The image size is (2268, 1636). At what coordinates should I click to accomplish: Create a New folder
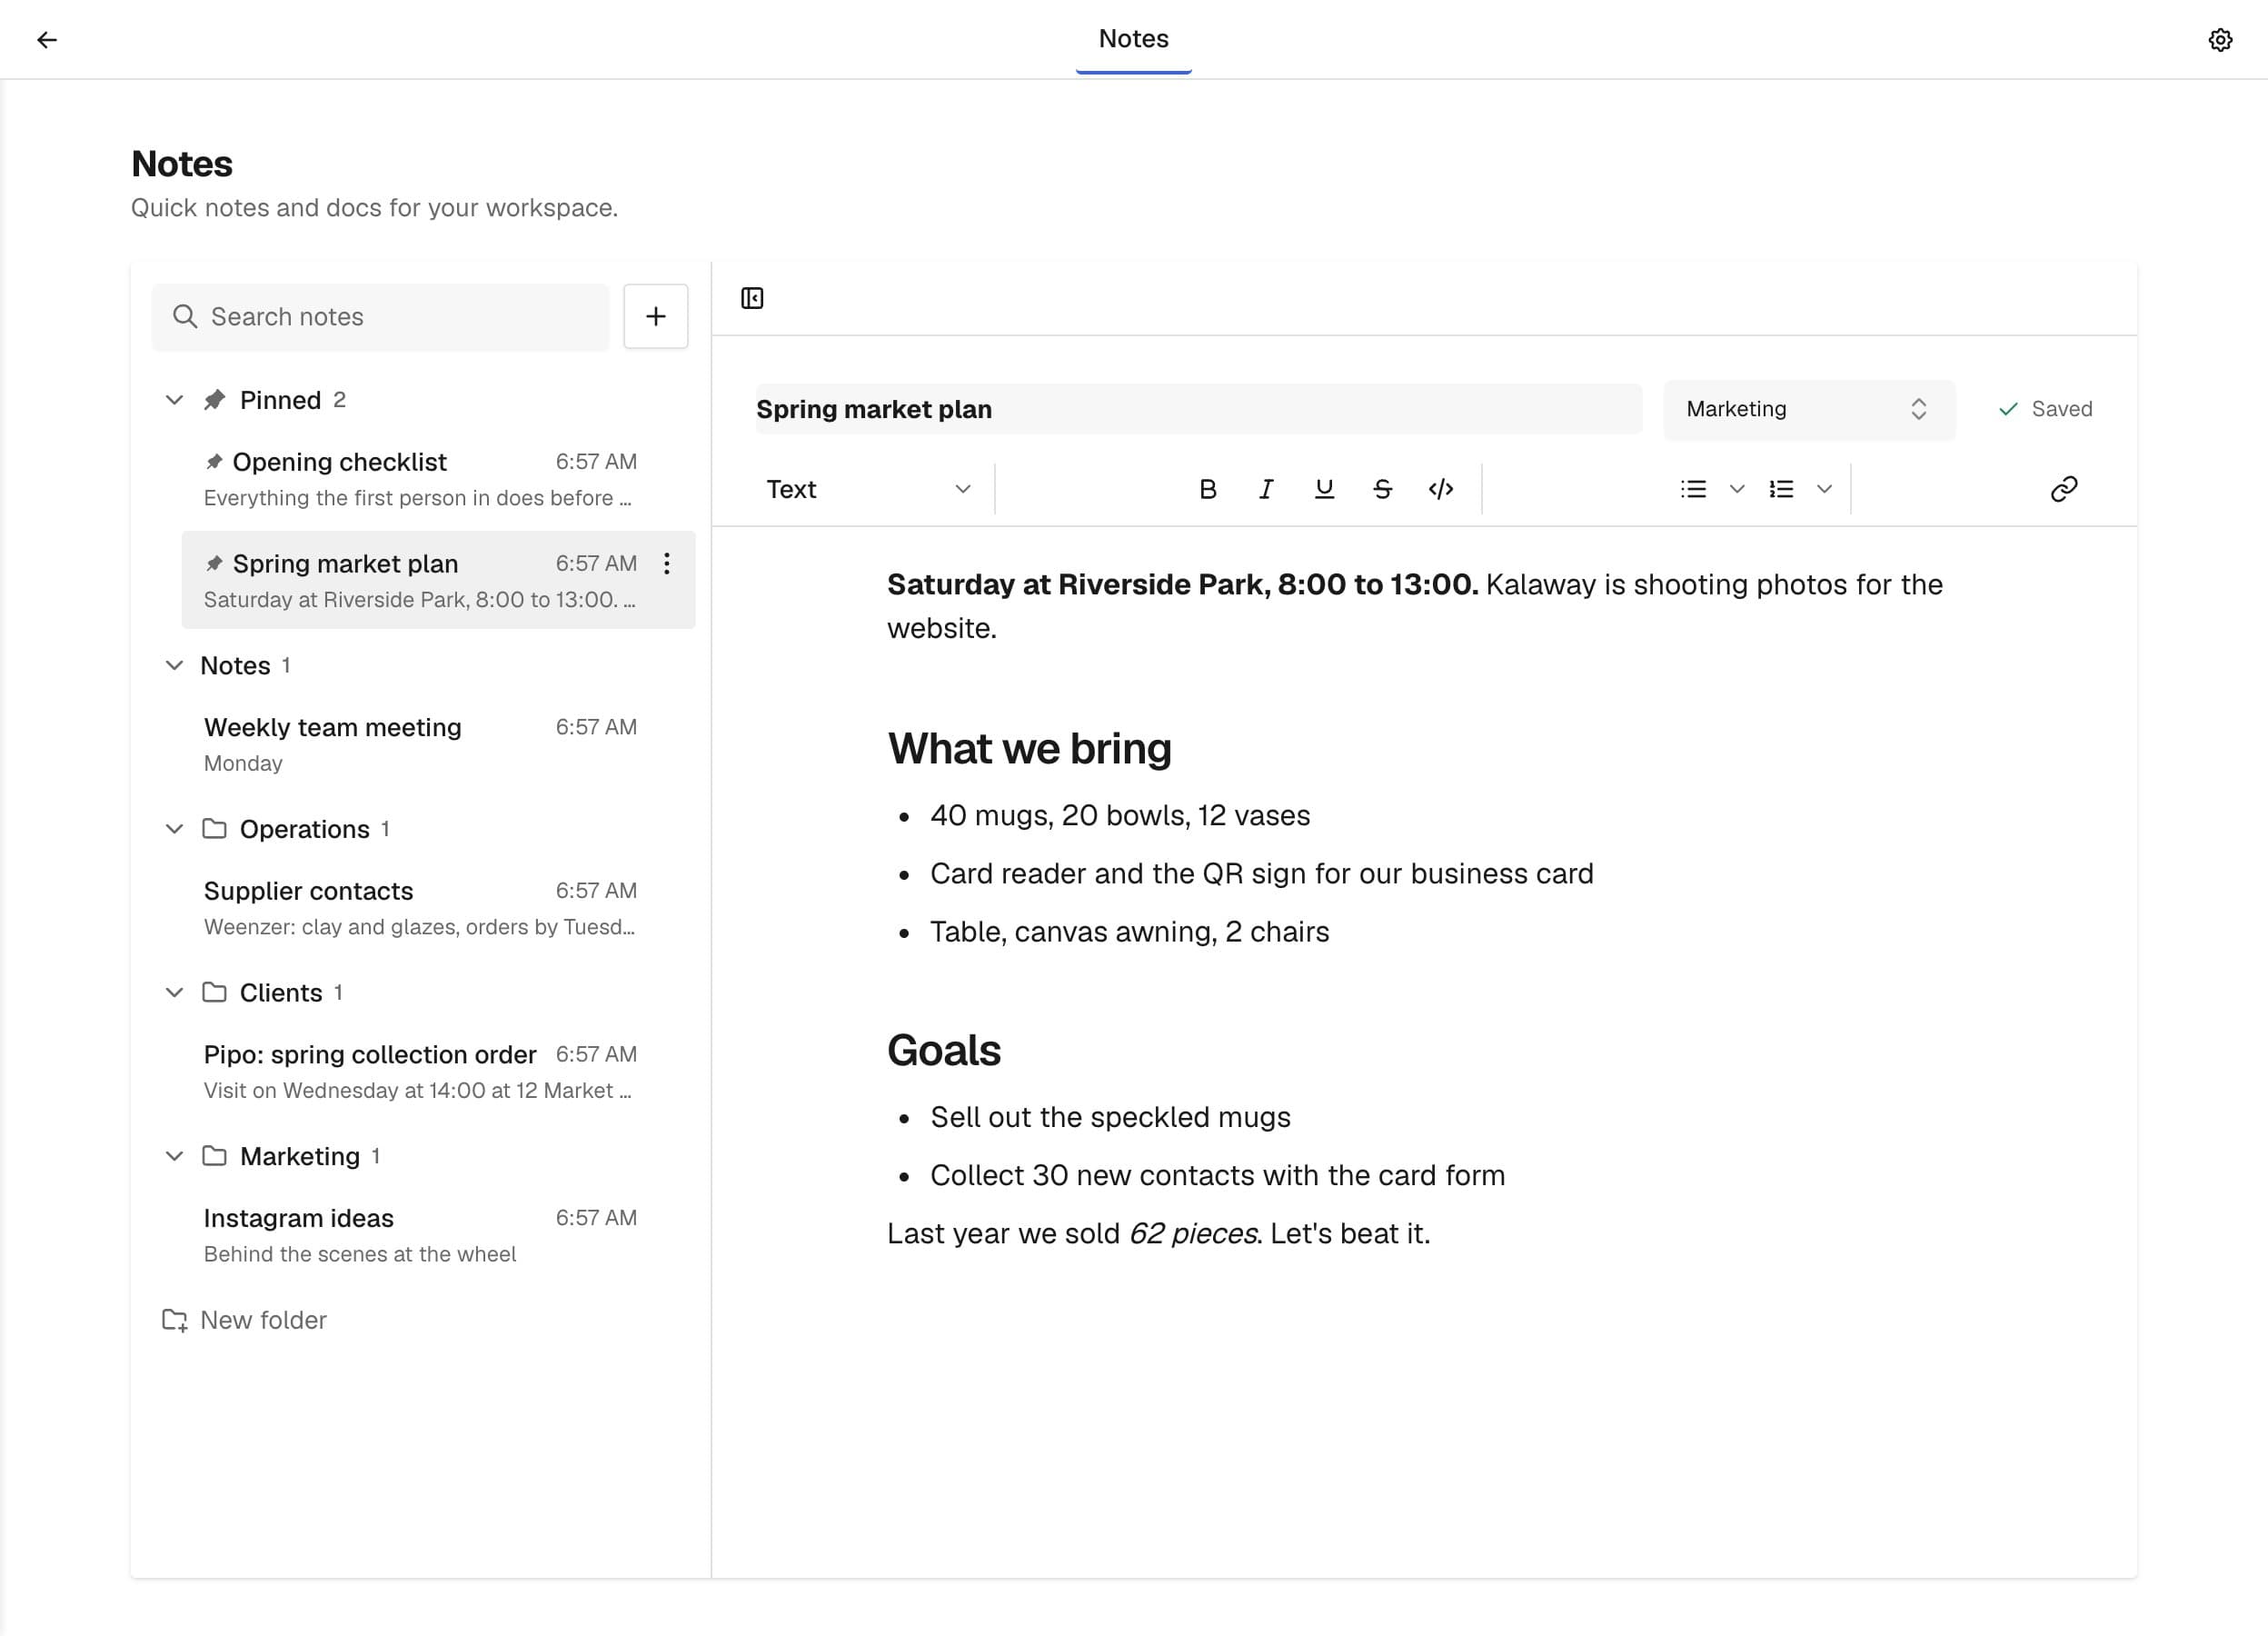point(245,1320)
